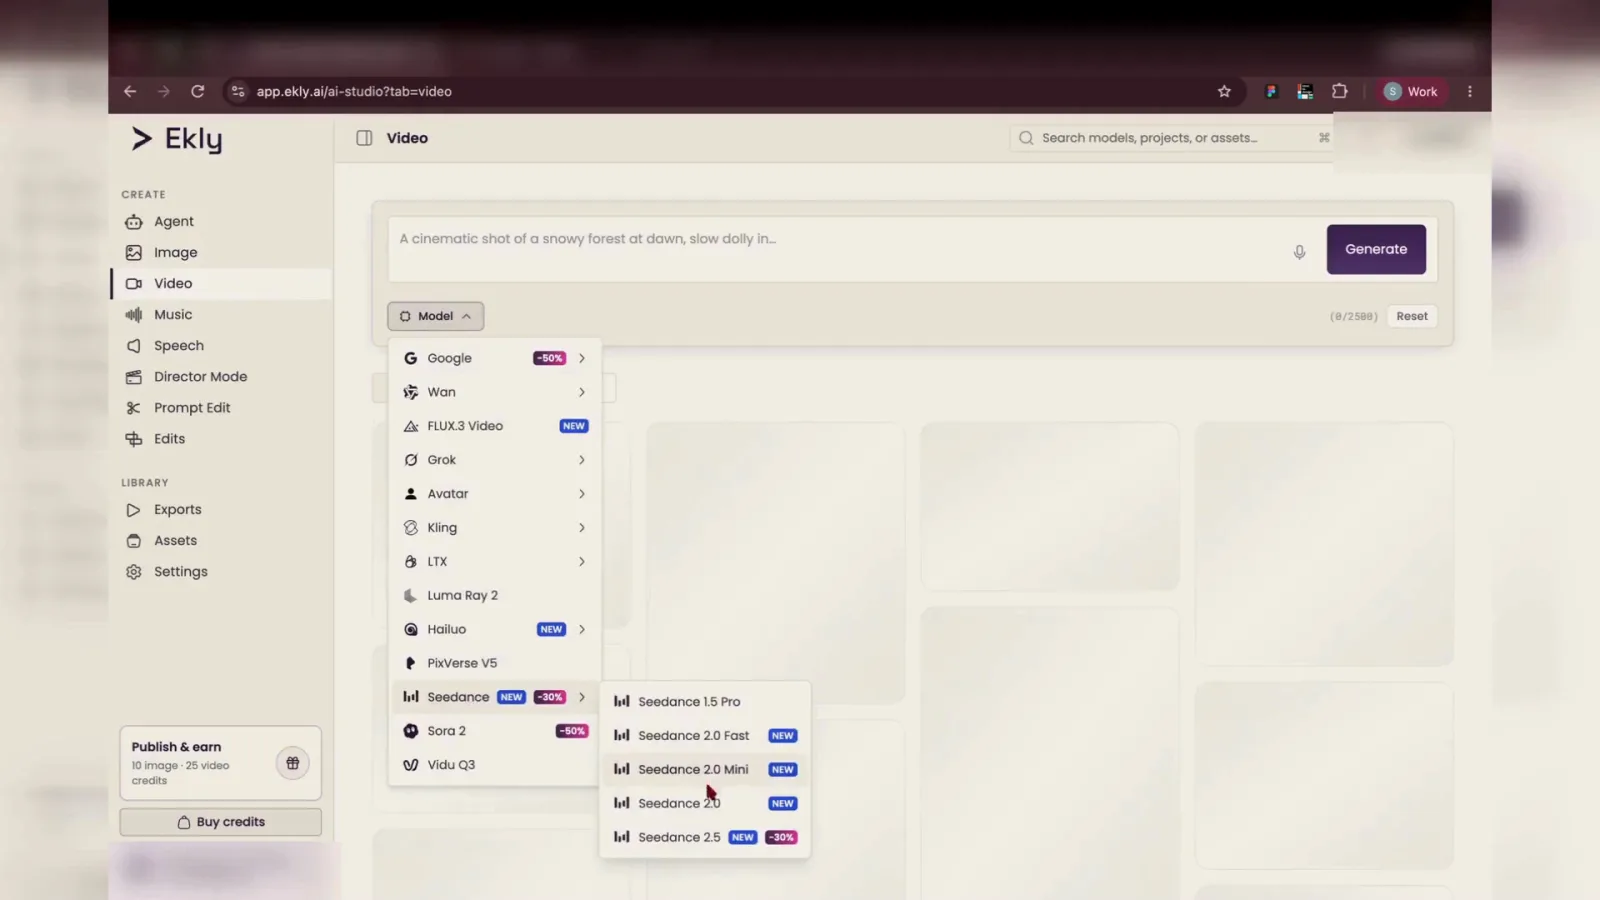The width and height of the screenshot is (1600, 900).
Task: Click the address bar URL
Action: click(x=354, y=91)
